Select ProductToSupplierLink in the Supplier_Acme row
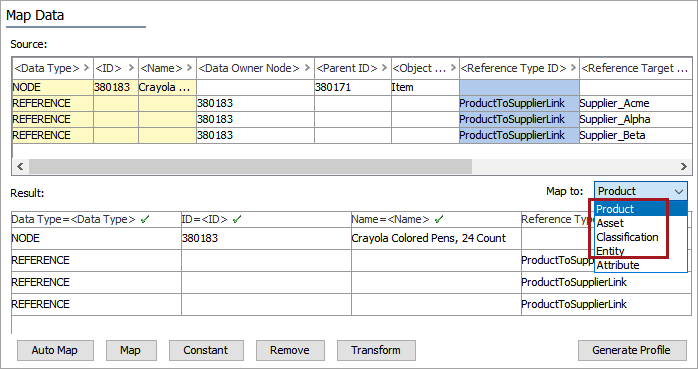Screen dimensions: 698x369 click(x=519, y=103)
